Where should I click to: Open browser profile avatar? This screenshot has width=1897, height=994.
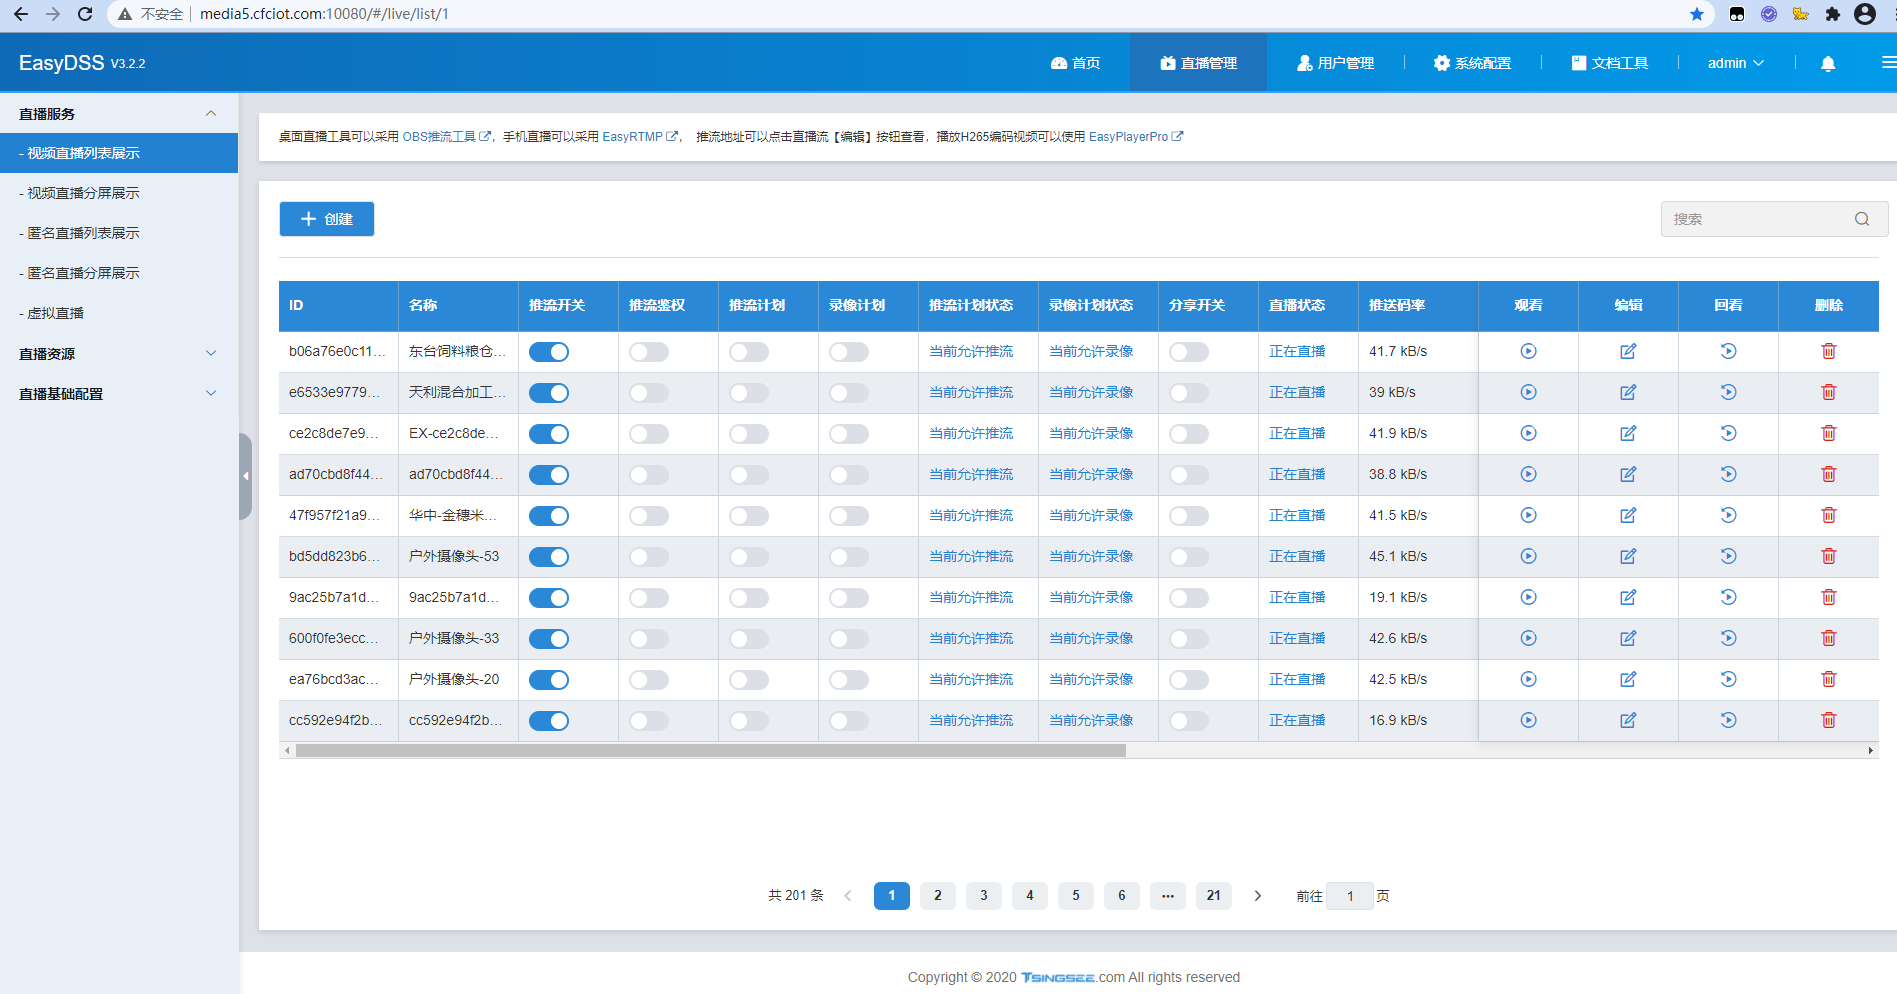coord(1864,14)
